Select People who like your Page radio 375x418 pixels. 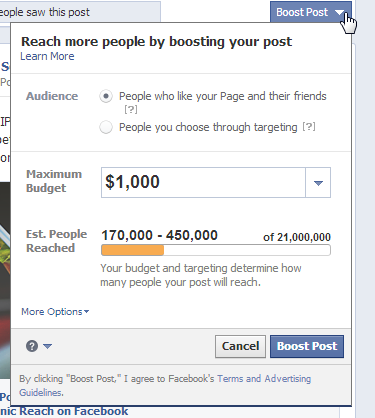coord(106,96)
